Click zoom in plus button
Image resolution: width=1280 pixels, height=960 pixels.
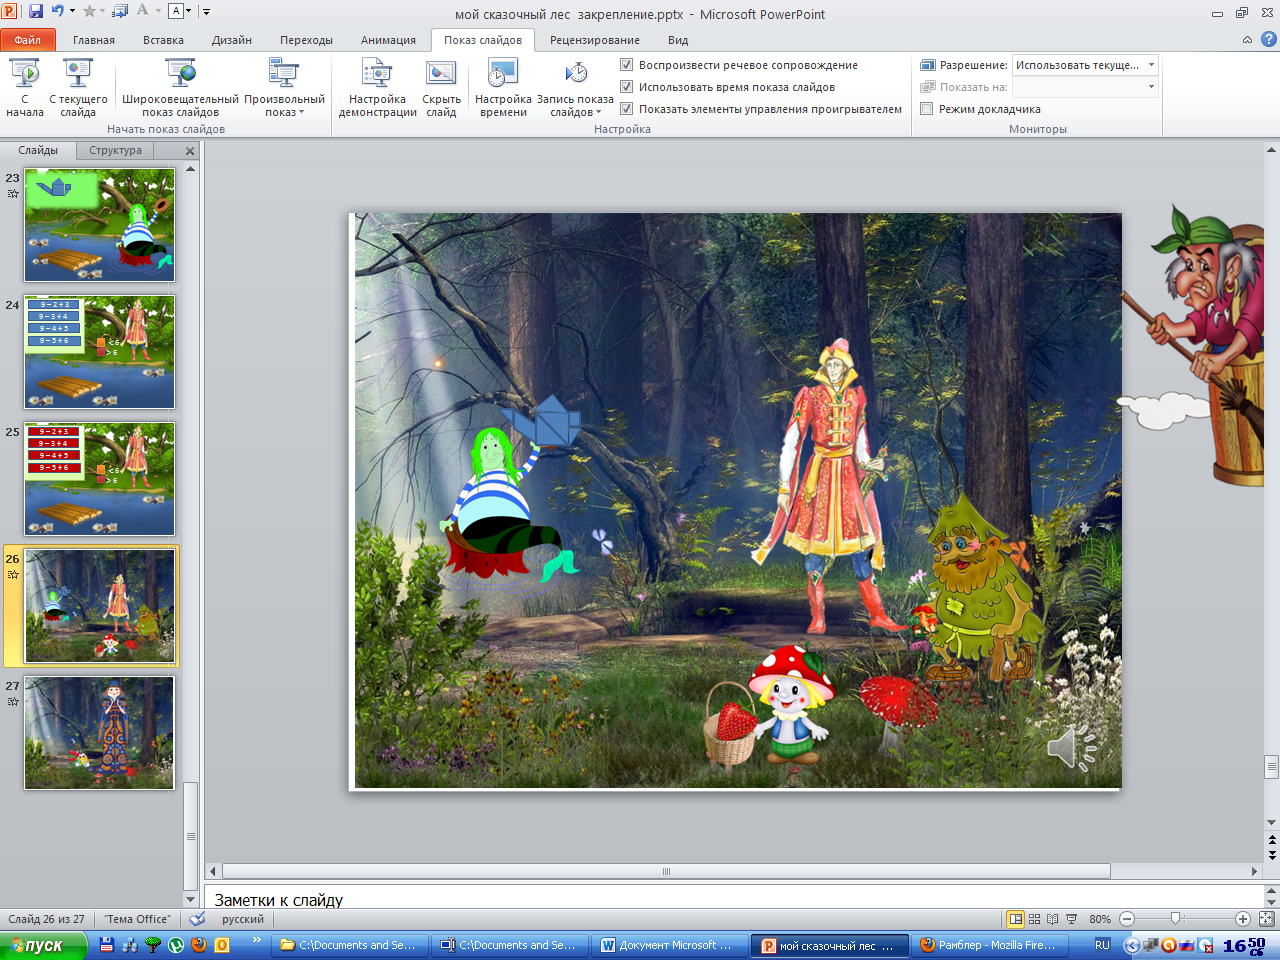(x=1242, y=919)
